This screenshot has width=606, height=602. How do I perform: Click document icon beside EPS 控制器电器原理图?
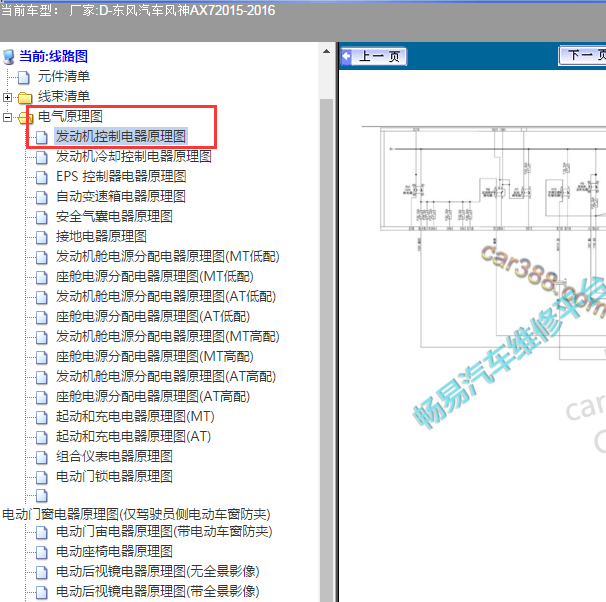[x=42, y=177]
